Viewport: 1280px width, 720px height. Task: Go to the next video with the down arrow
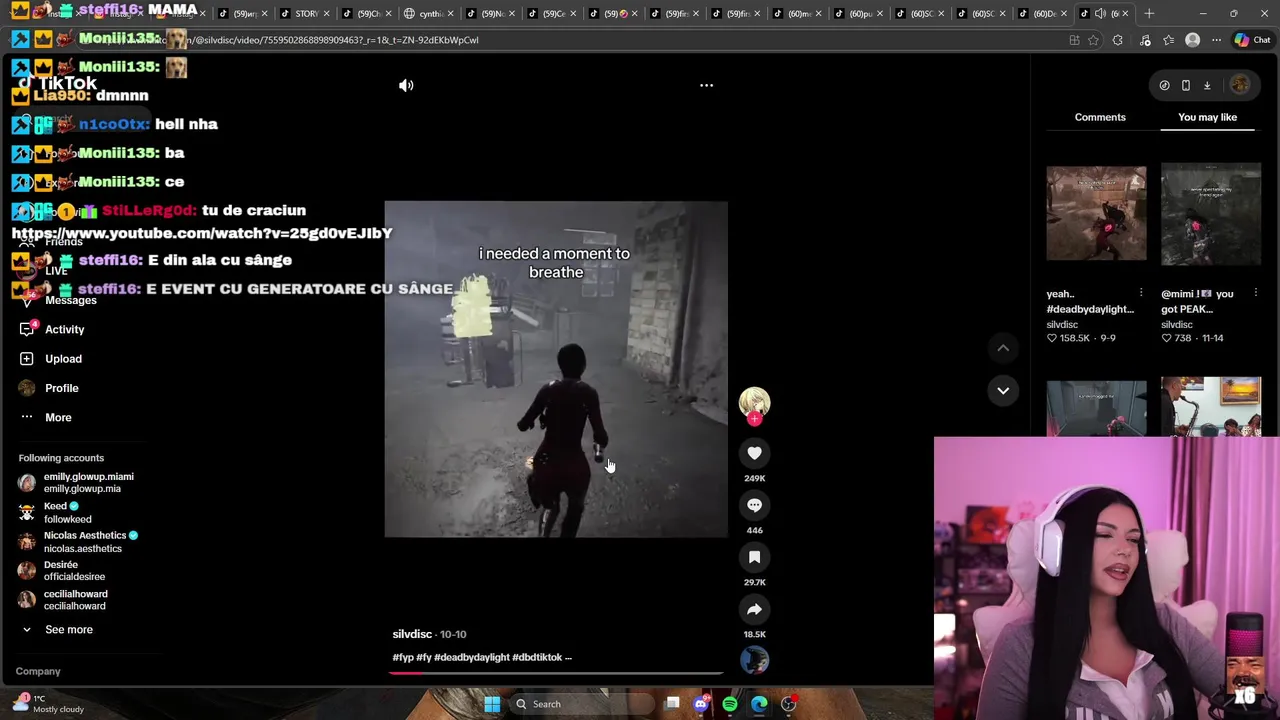(1002, 390)
